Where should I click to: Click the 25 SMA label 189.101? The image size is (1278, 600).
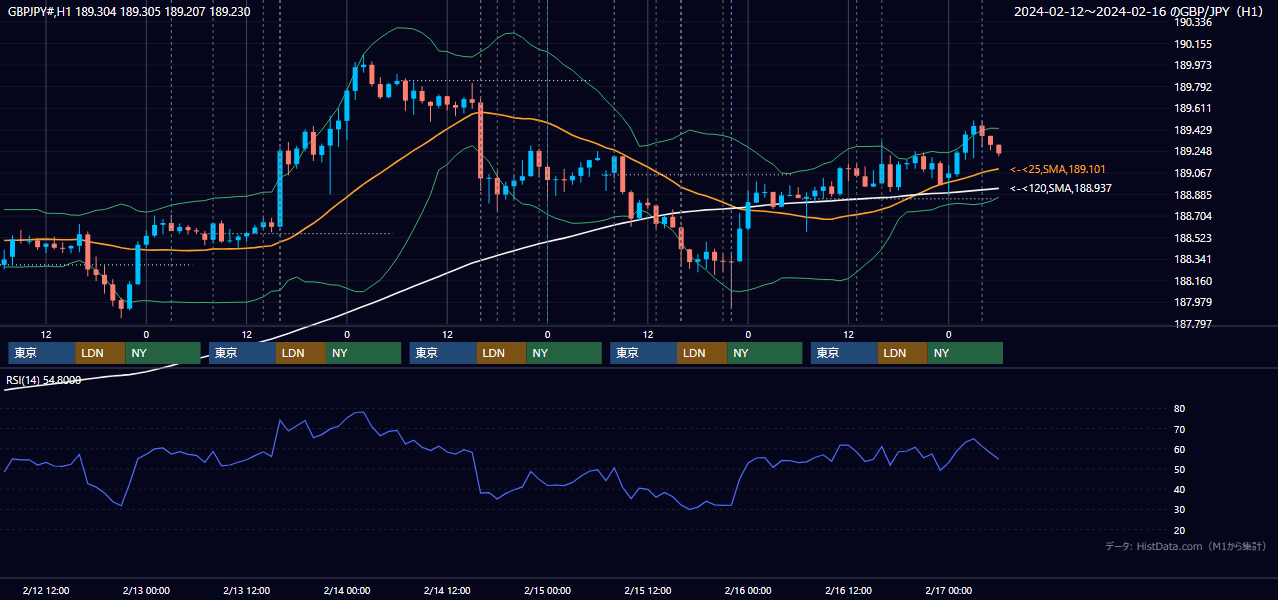click(x=1058, y=170)
